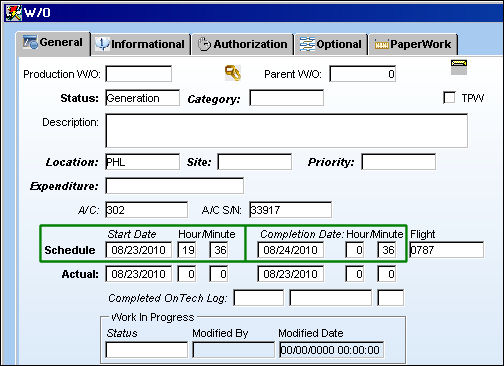Click the Expenditure input field
The image size is (504, 366).
click(175, 186)
